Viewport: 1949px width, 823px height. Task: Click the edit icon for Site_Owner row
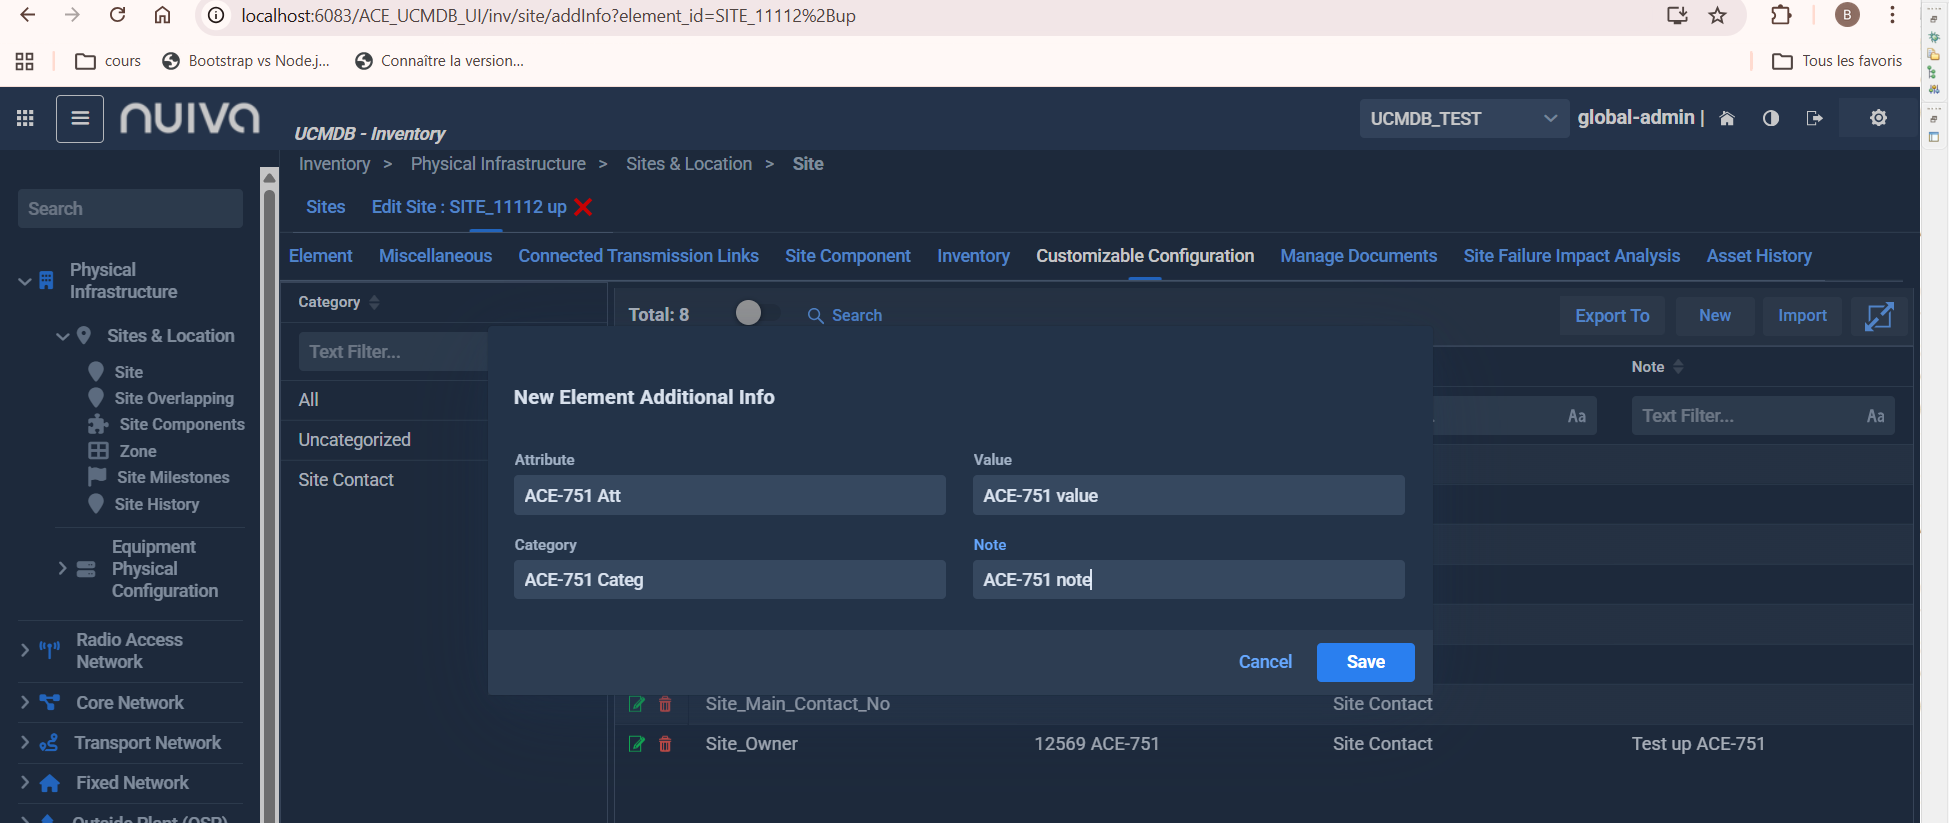click(636, 744)
